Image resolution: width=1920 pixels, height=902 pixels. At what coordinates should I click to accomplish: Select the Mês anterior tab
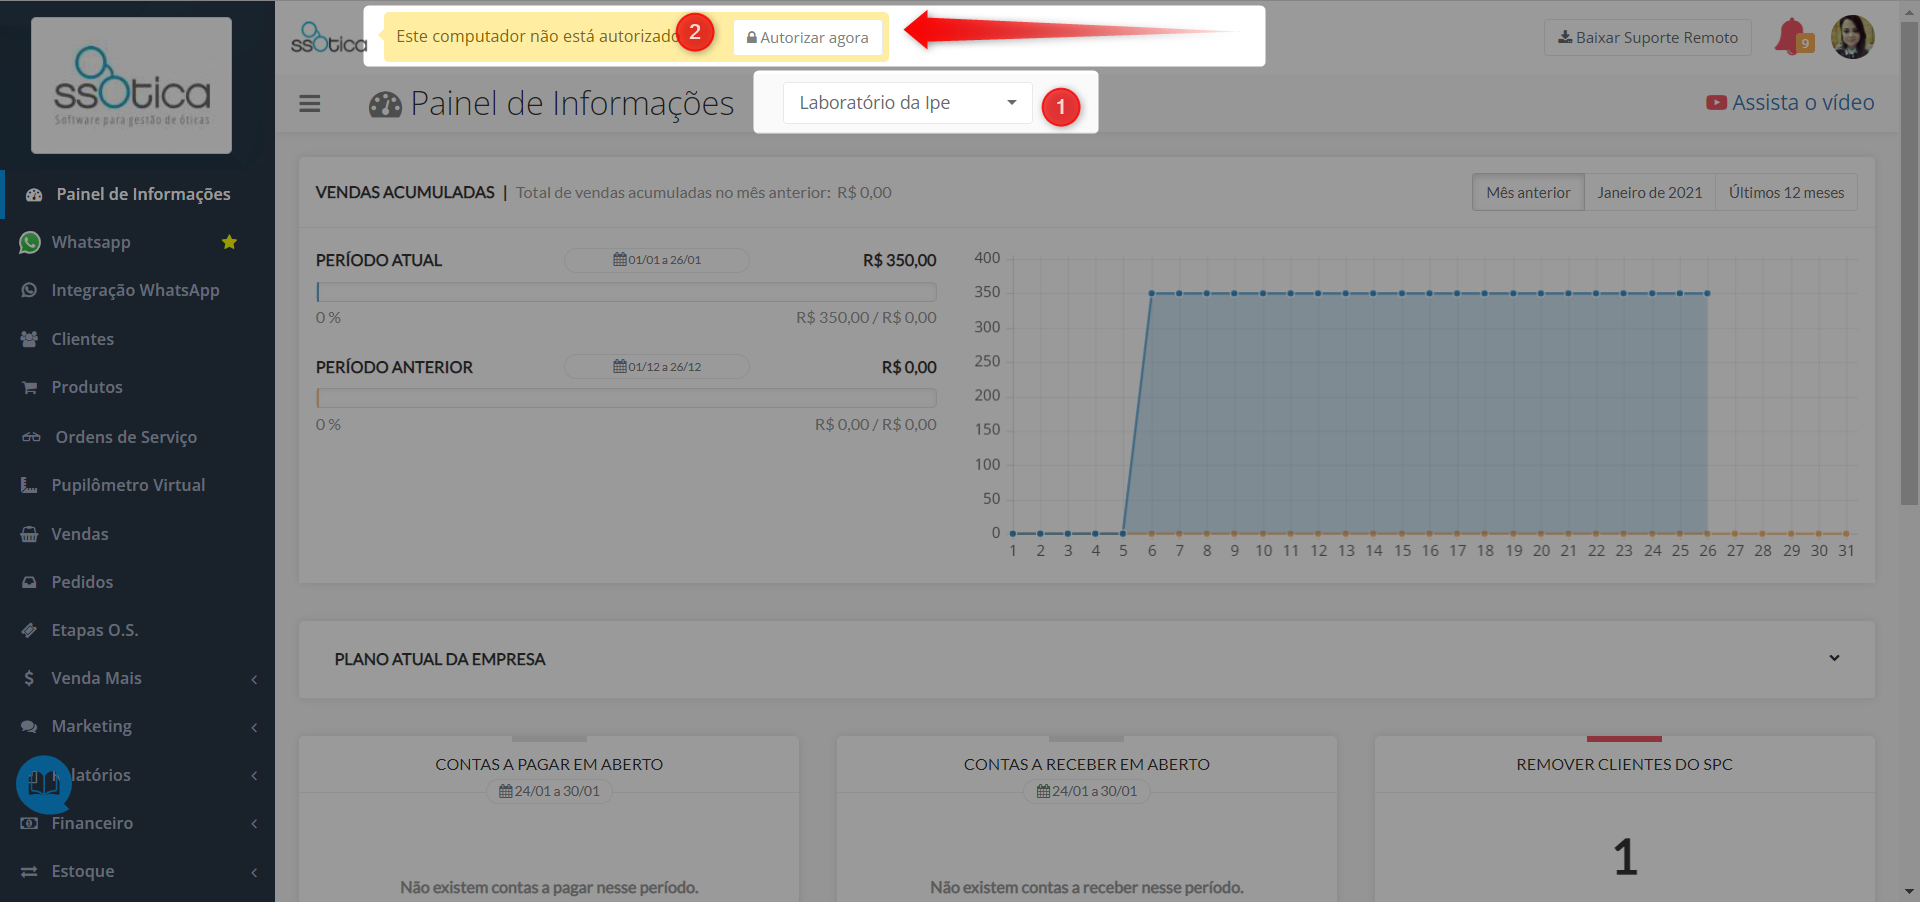coord(1528,192)
